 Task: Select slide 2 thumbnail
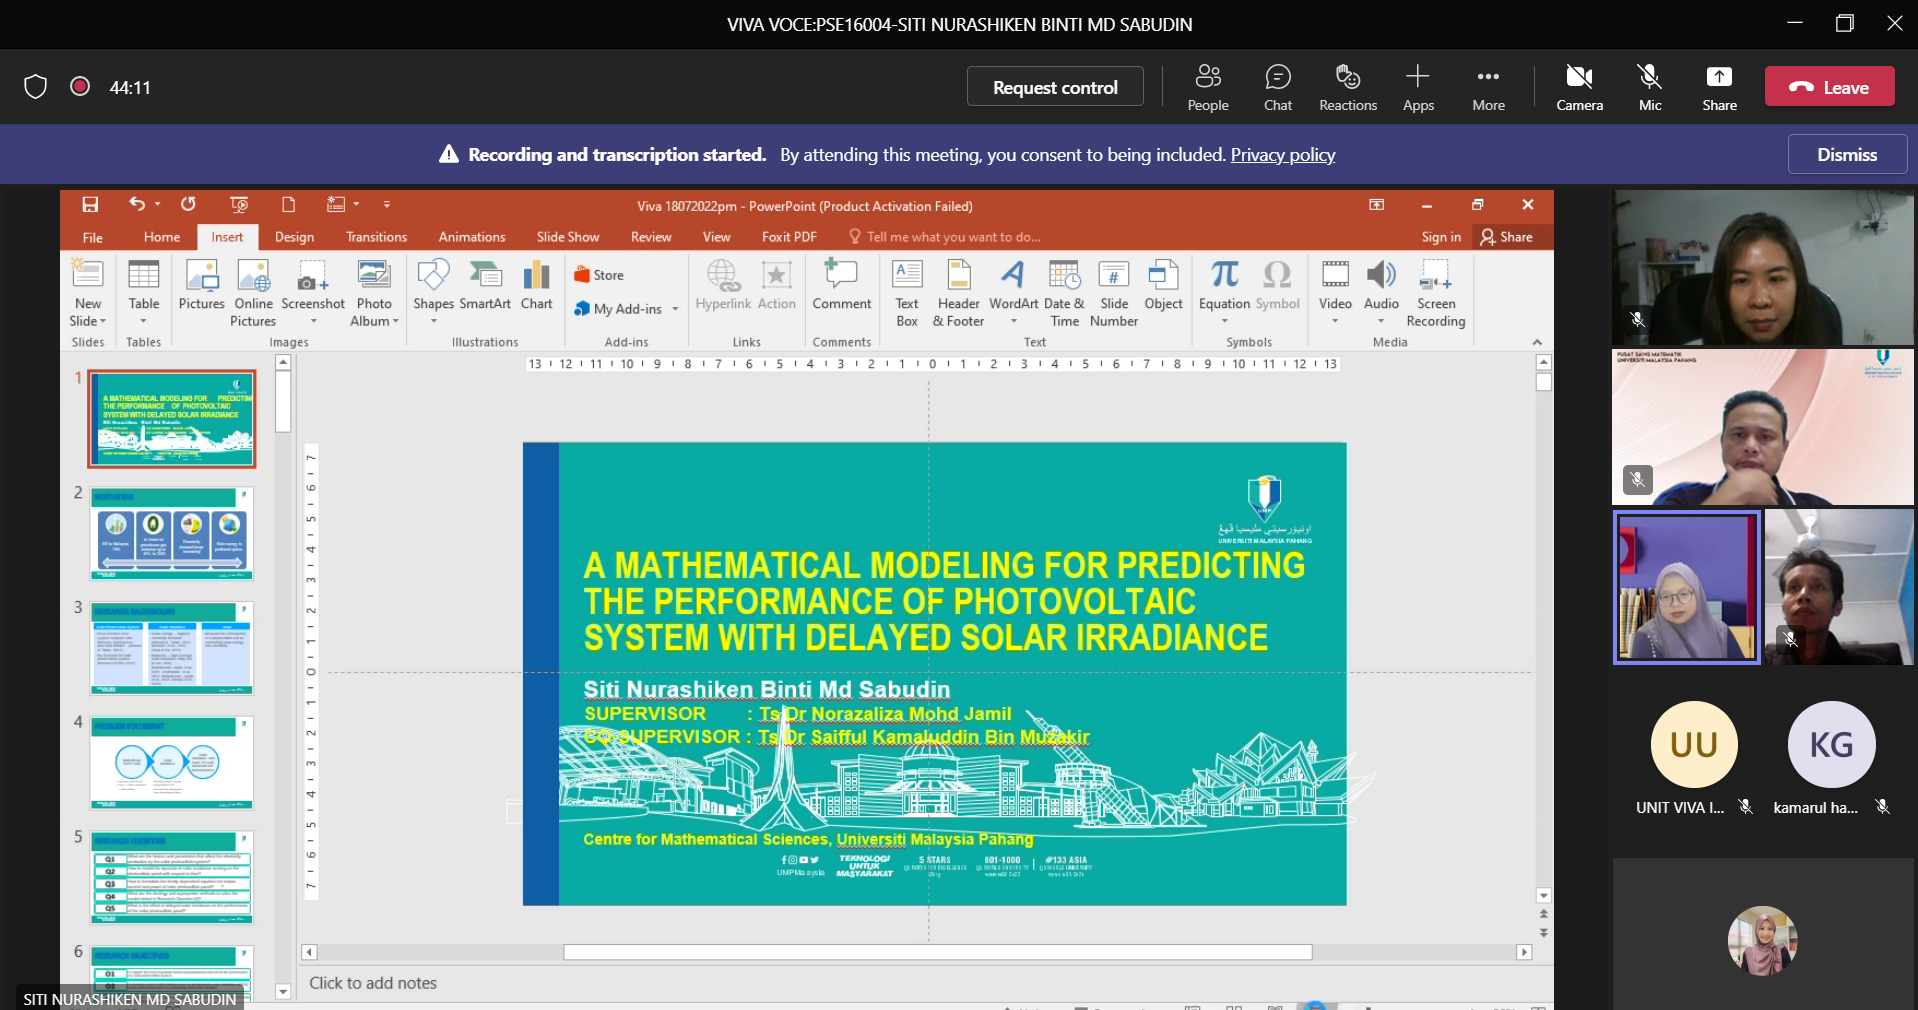click(x=172, y=533)
